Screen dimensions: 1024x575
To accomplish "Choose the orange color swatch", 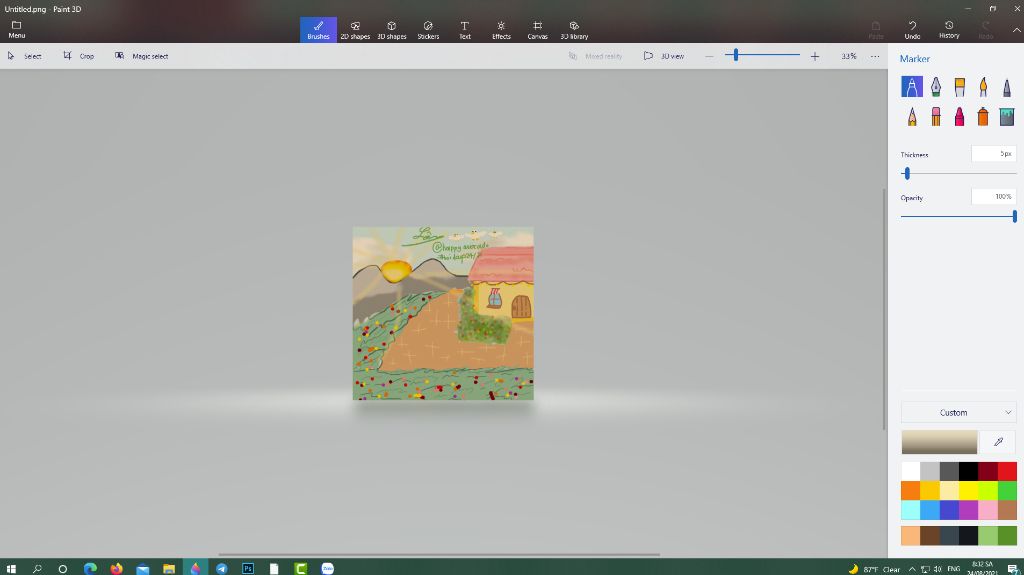I will tap(910, 490).
